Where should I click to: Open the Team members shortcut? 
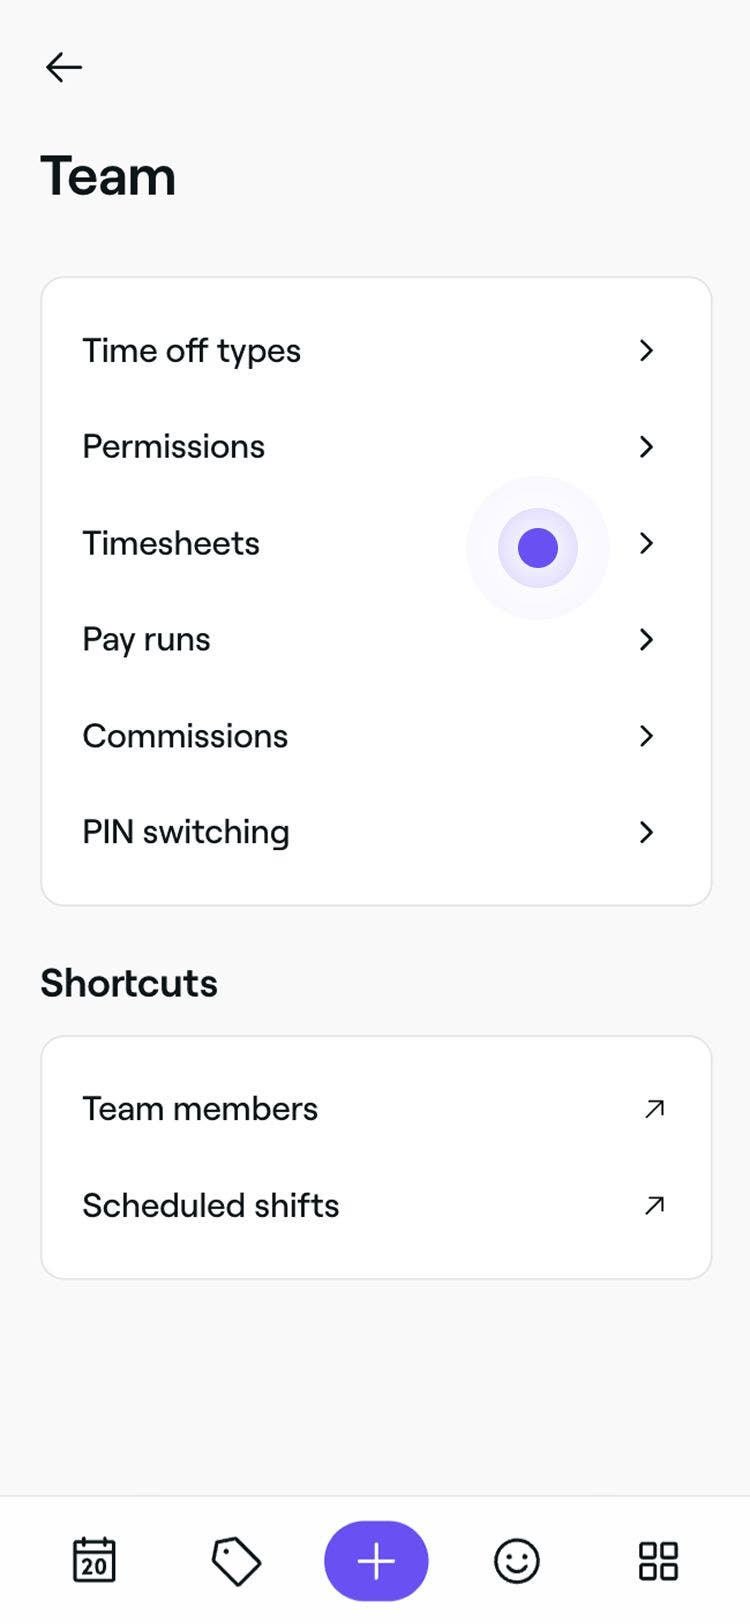200,1108
